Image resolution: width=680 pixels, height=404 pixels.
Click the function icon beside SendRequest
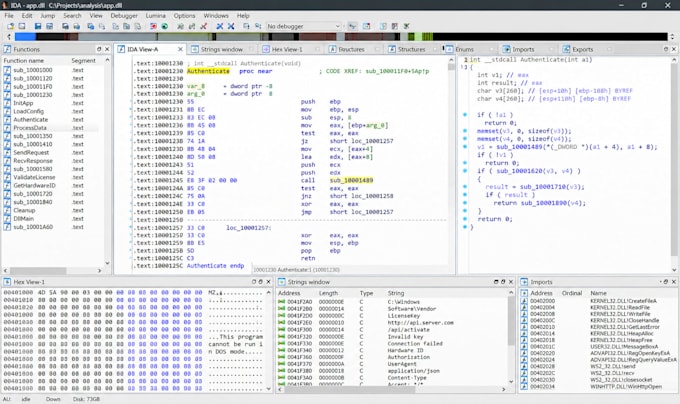(x=7, y=153)
